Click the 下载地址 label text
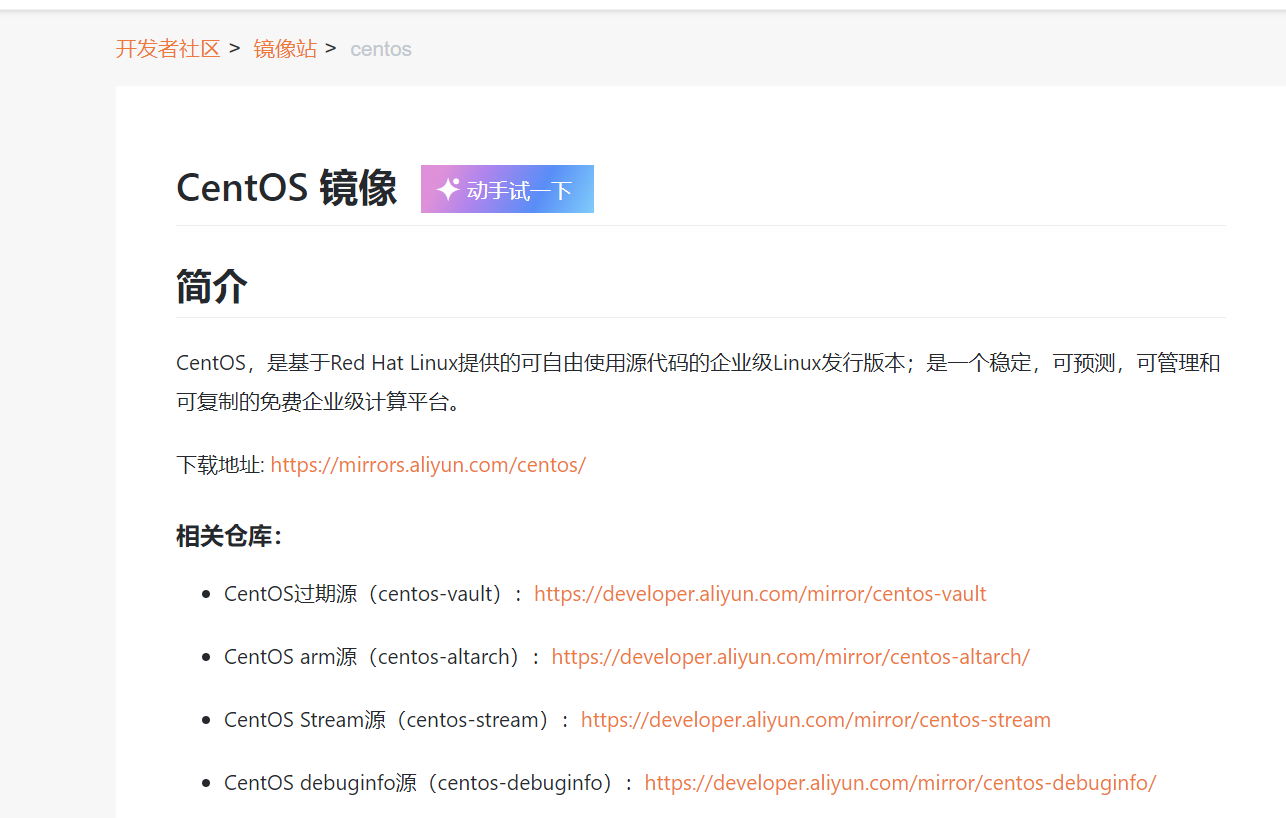Screen dimensions: 1286x818 [x=220, y=465]
